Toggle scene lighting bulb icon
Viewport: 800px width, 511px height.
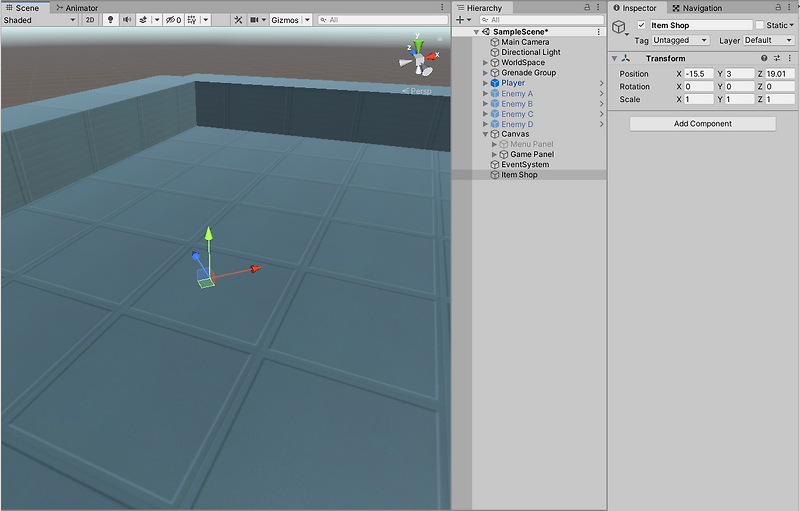coord(110,20)
